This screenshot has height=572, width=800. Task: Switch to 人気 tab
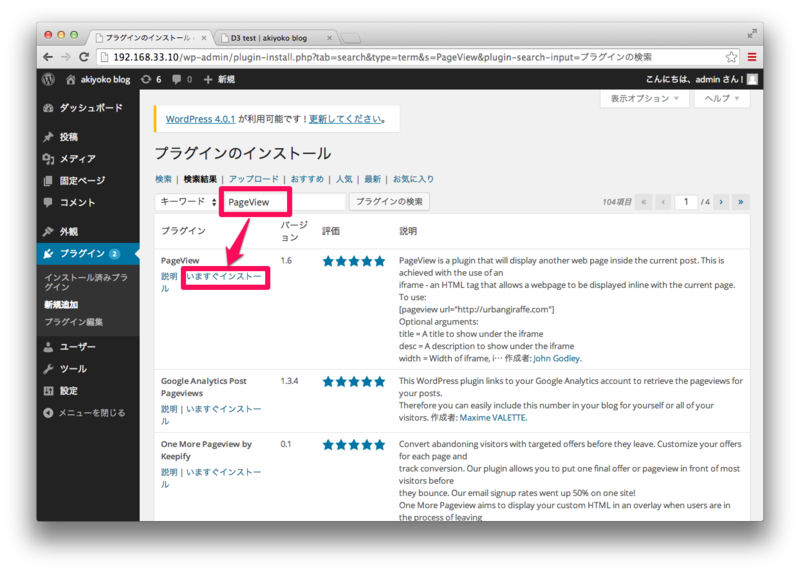pos(344,179)
